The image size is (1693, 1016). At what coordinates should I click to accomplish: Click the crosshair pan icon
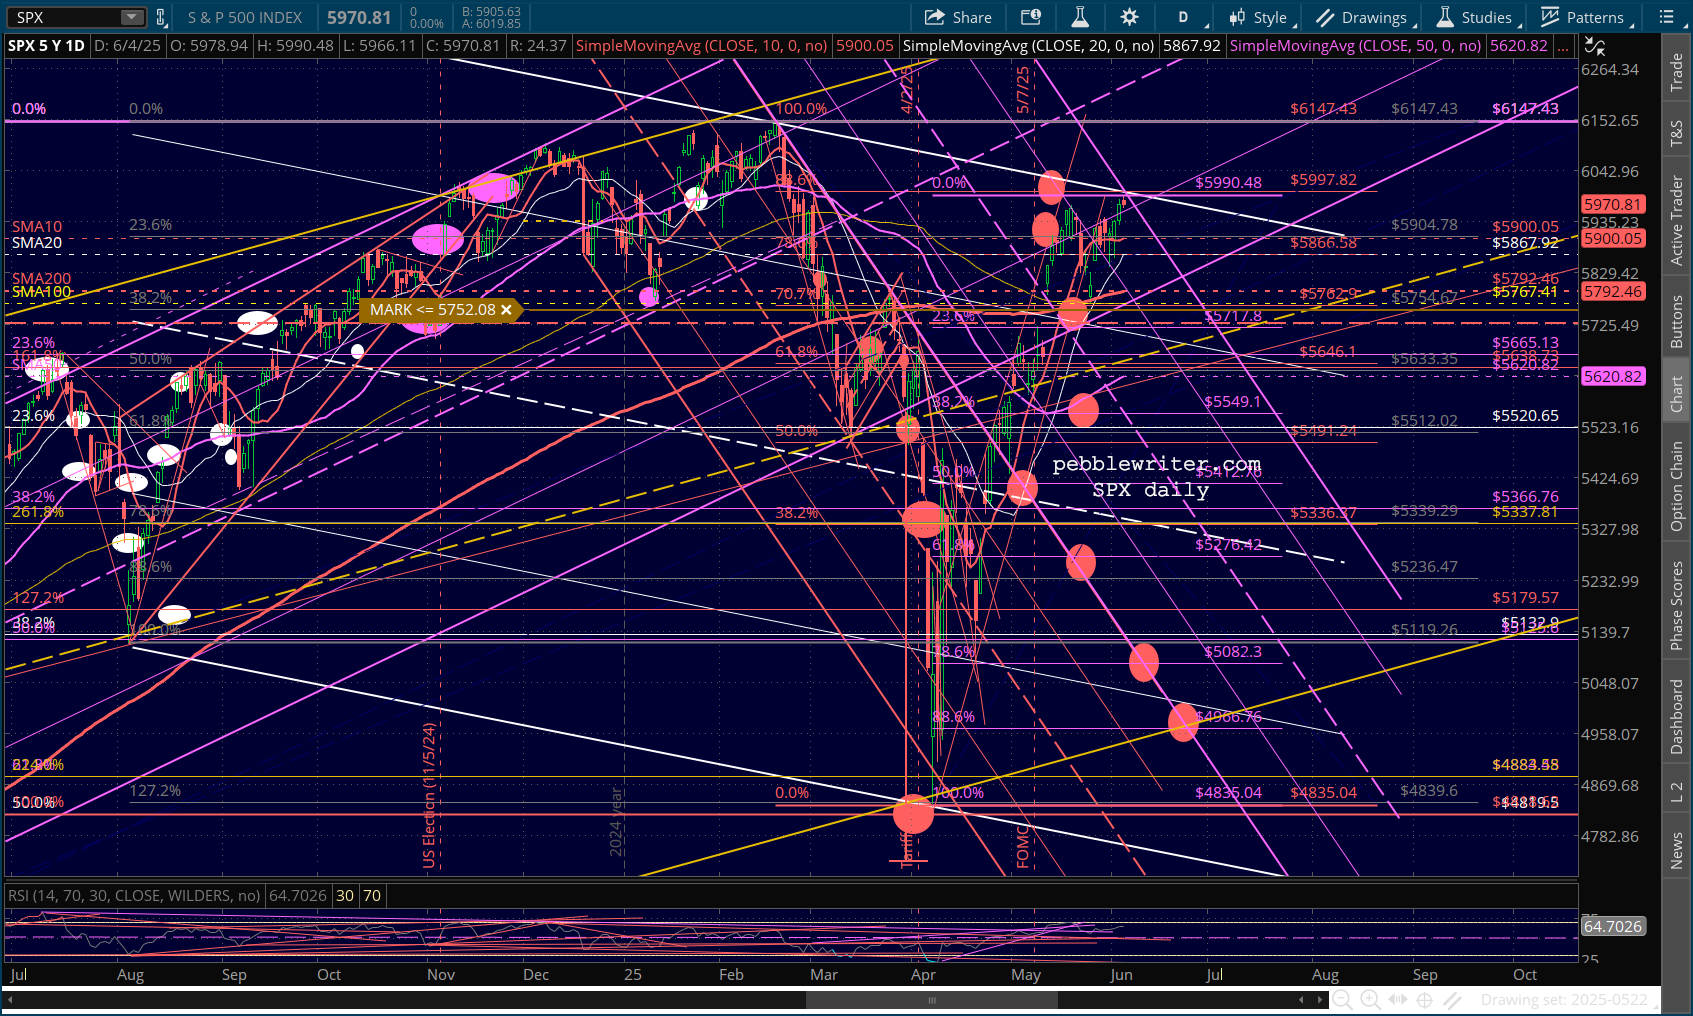(1425, 999)
